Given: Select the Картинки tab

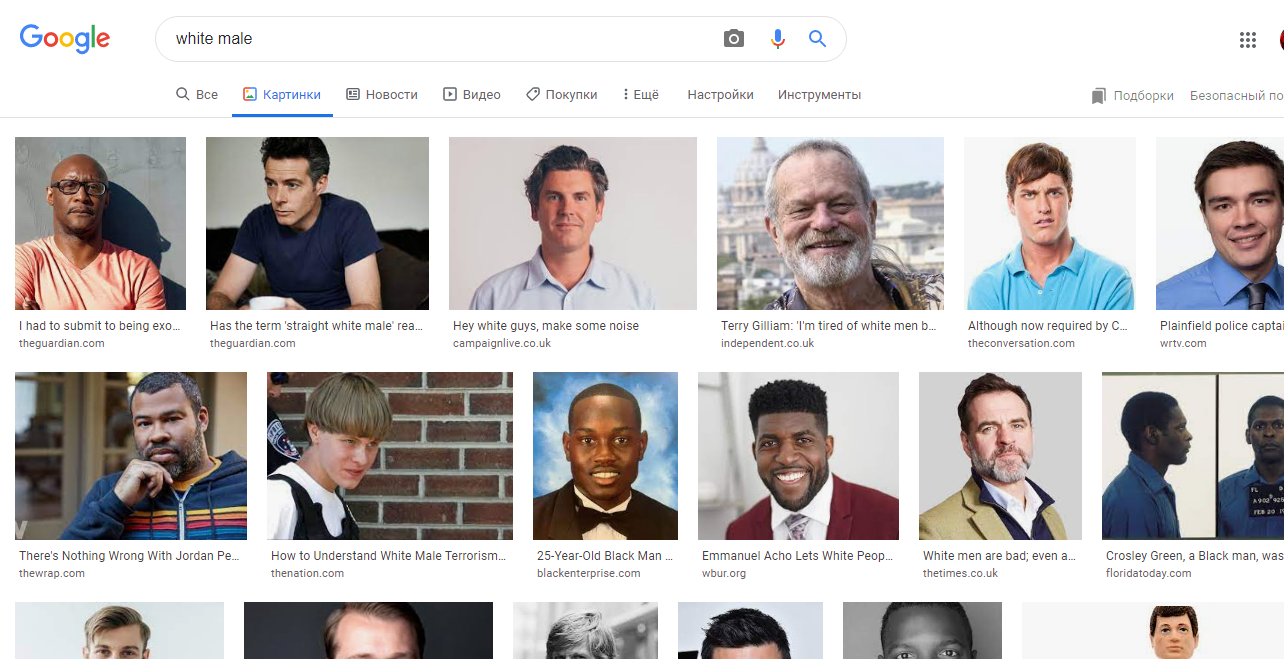Looking at the screenshot, I should [282, 94].
